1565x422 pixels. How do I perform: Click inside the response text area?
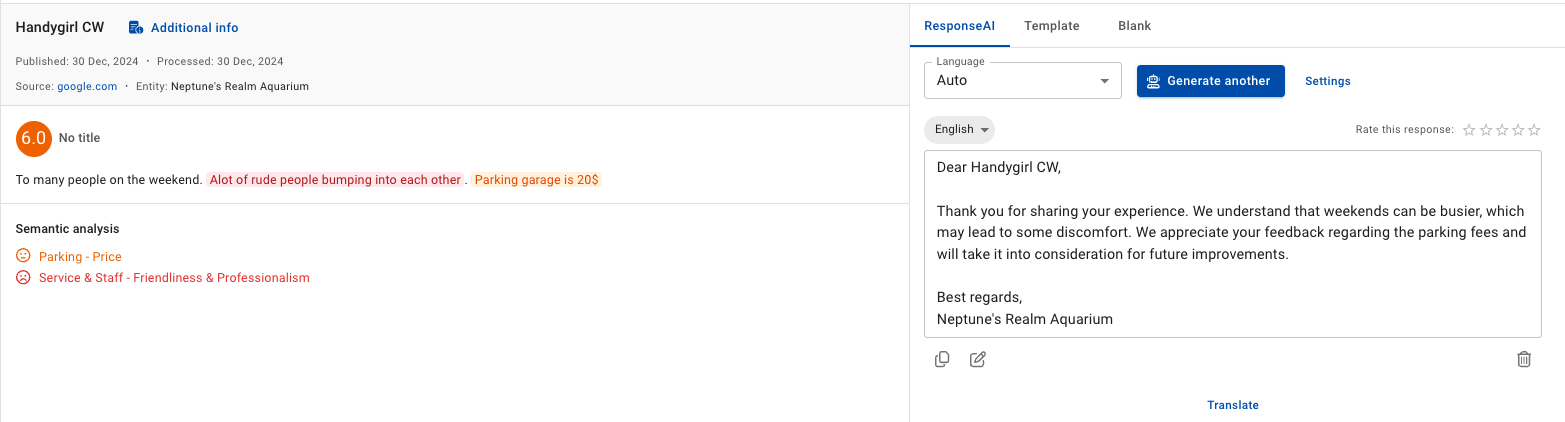(x=1232, y=244)
